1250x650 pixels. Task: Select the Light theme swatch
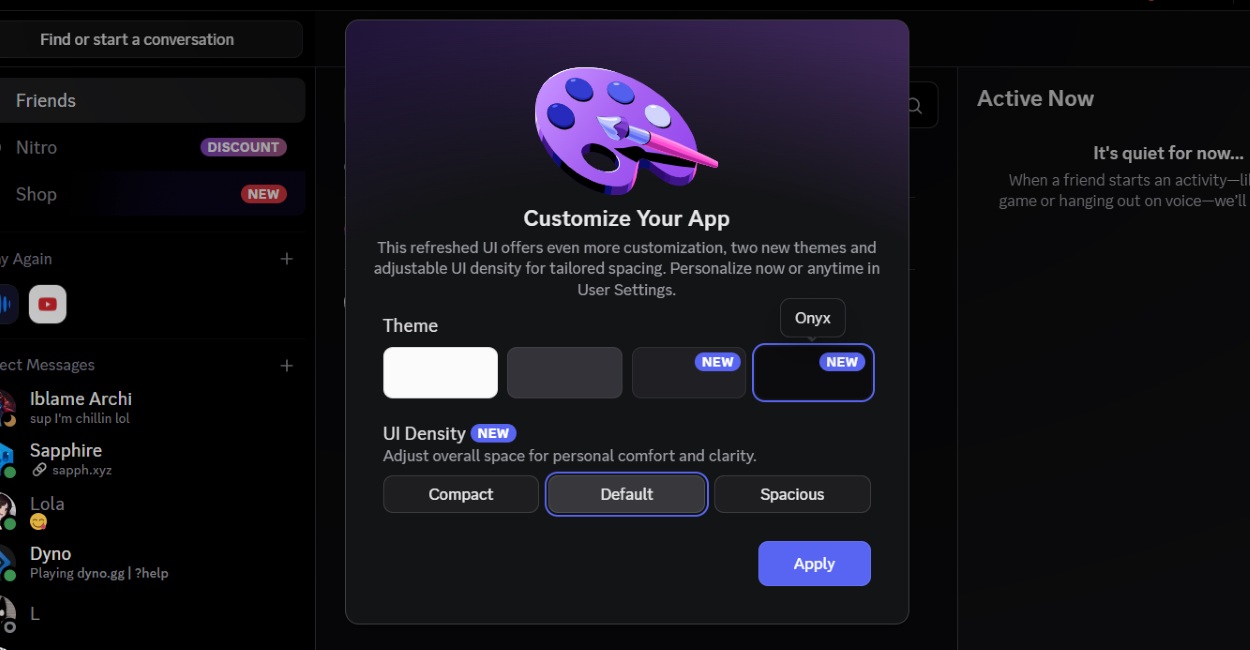coord(440,372)
